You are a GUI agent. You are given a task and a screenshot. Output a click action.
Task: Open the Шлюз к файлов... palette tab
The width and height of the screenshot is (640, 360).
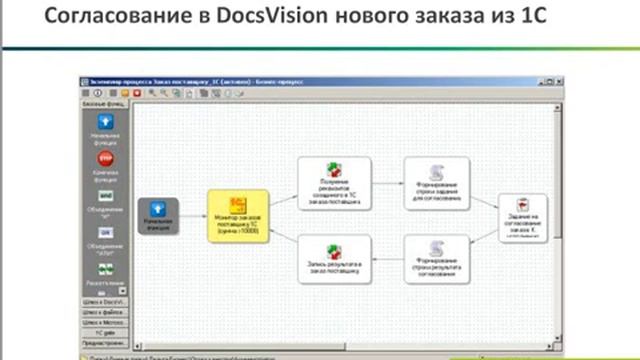pos(105,312)
